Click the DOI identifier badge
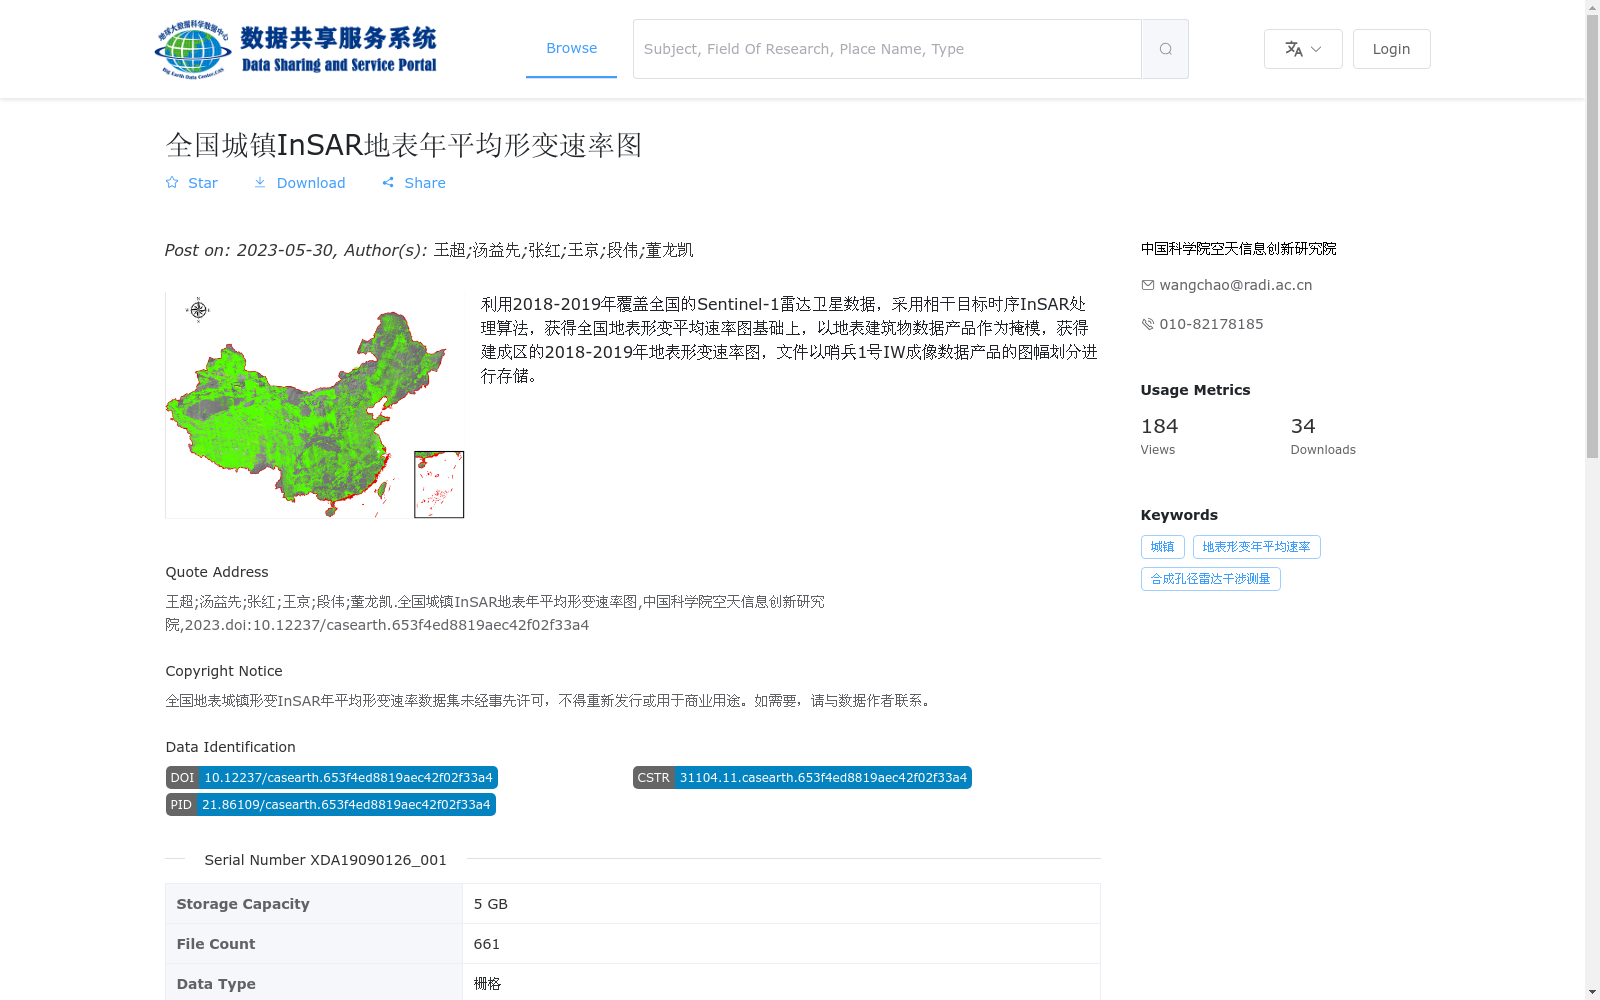The image size is (1600, 1000). click(x=332, y=778)
